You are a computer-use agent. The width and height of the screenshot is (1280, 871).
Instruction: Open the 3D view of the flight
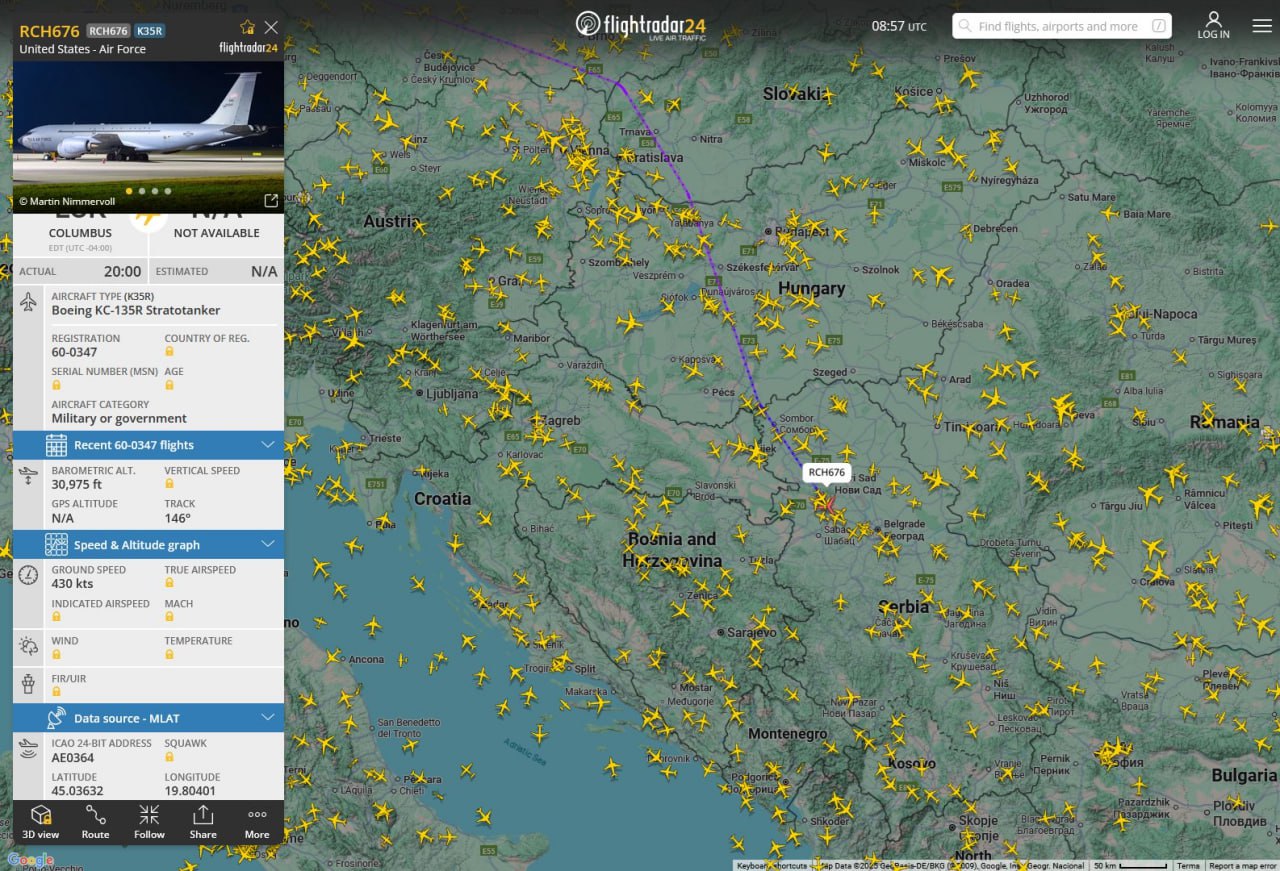click(41, 822)
